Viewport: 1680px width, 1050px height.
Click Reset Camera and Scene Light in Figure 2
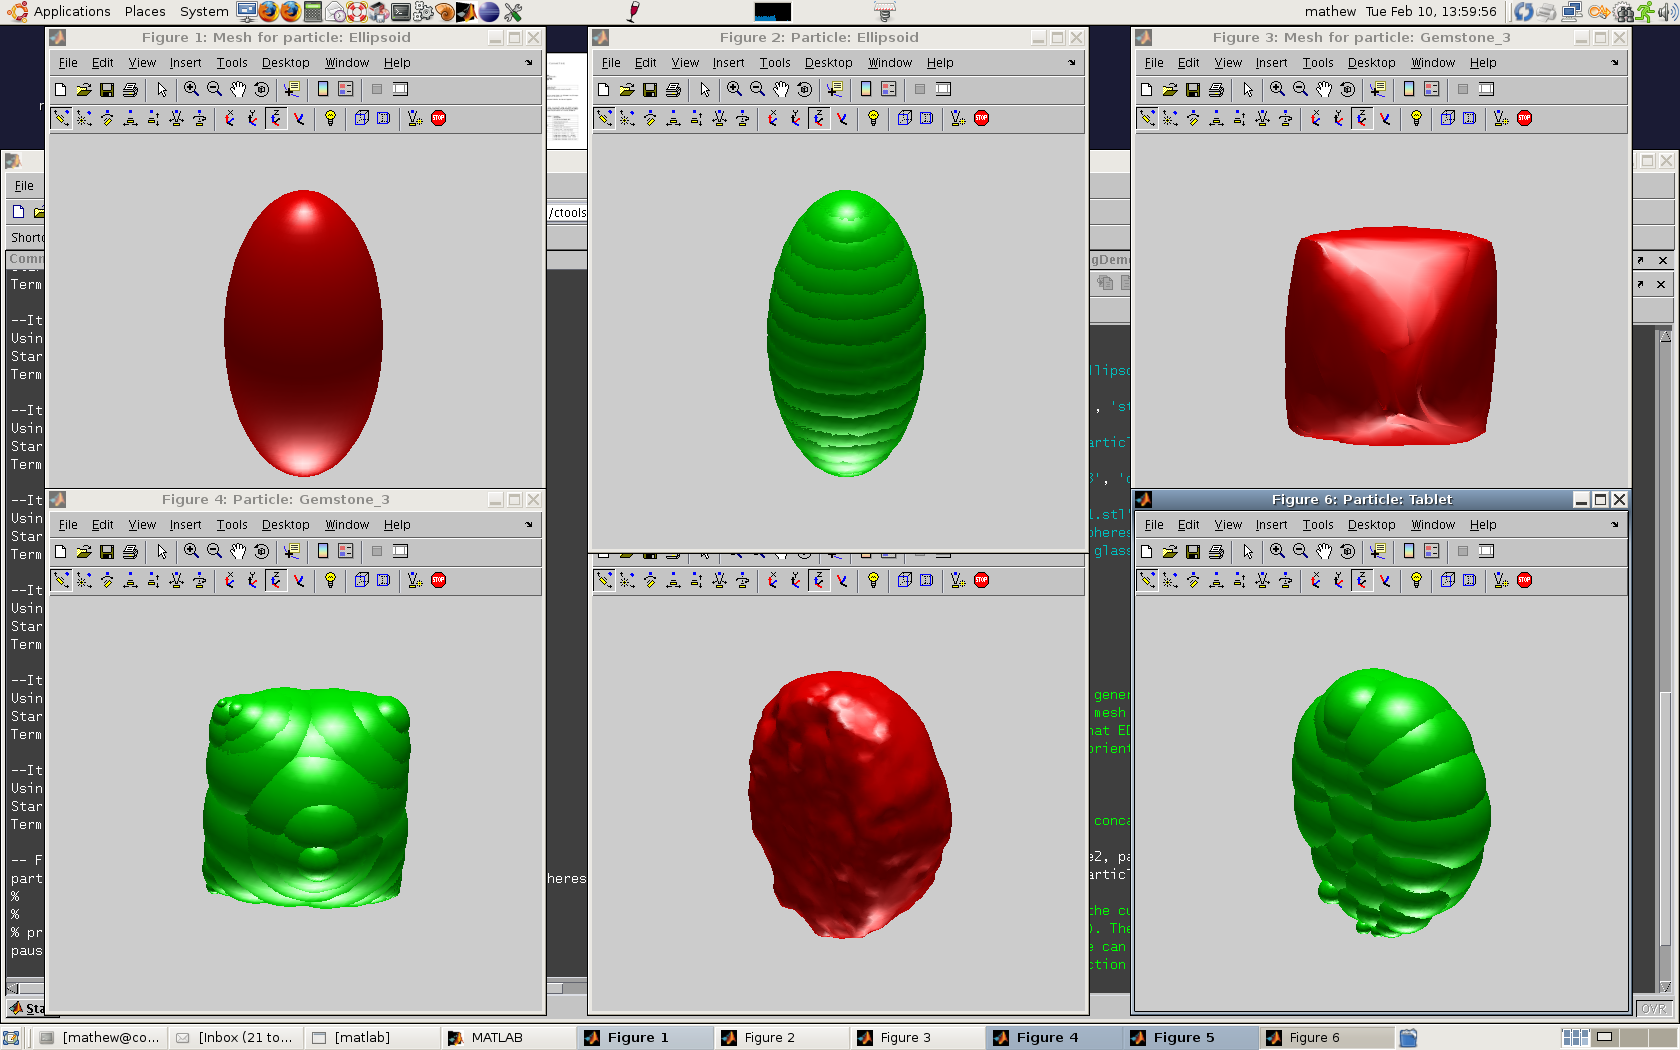(x=958, y=118)
